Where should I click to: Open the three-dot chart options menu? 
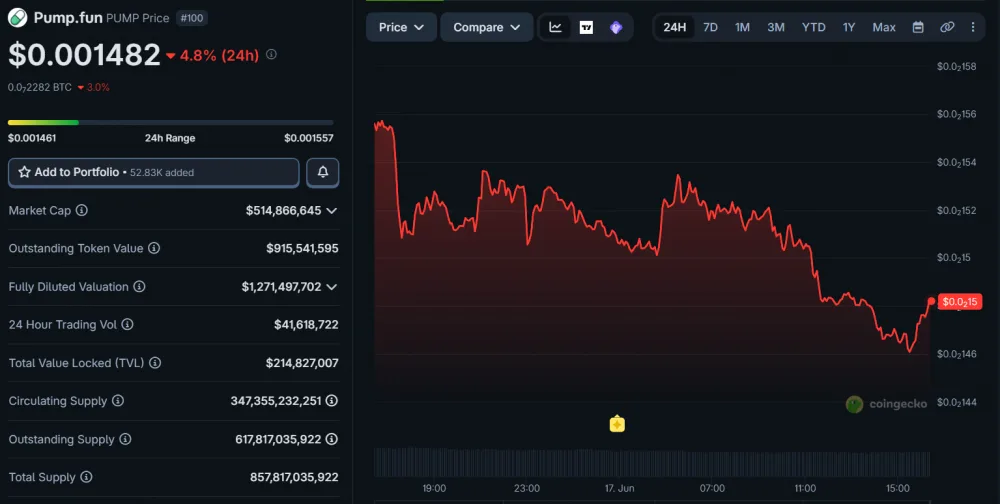point(973,27)
